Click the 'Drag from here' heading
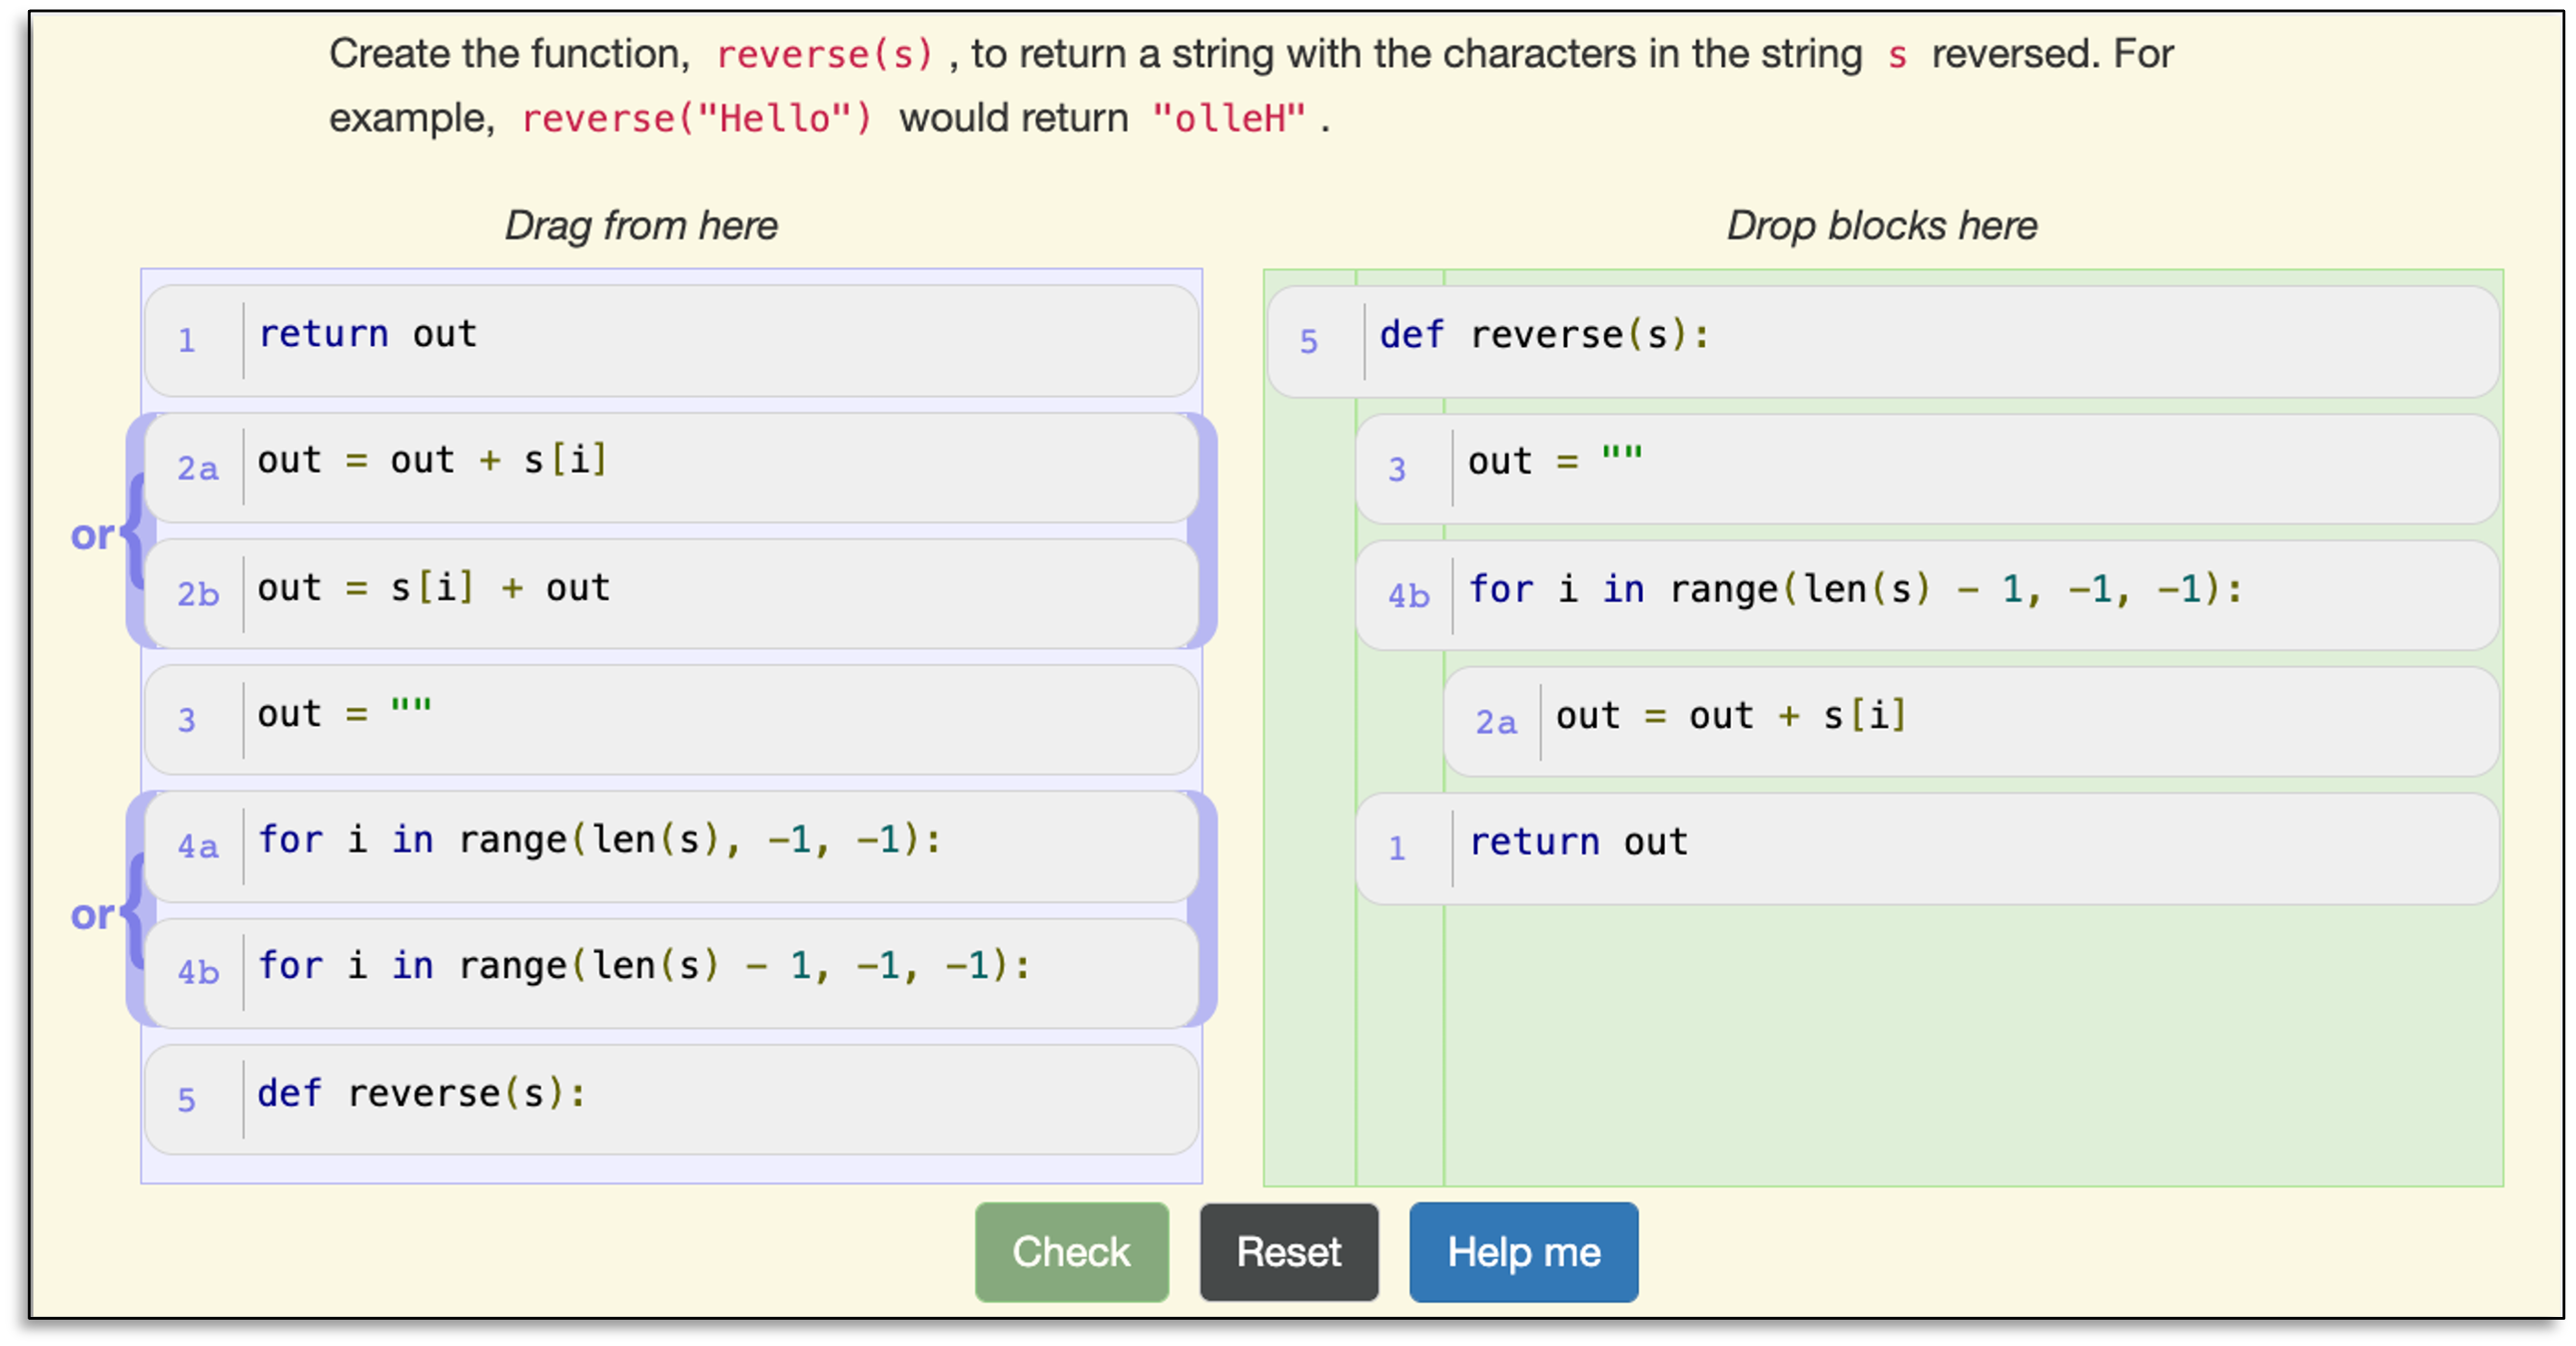The height and width of the screenshot is (1346, 2576). (641, 225)
